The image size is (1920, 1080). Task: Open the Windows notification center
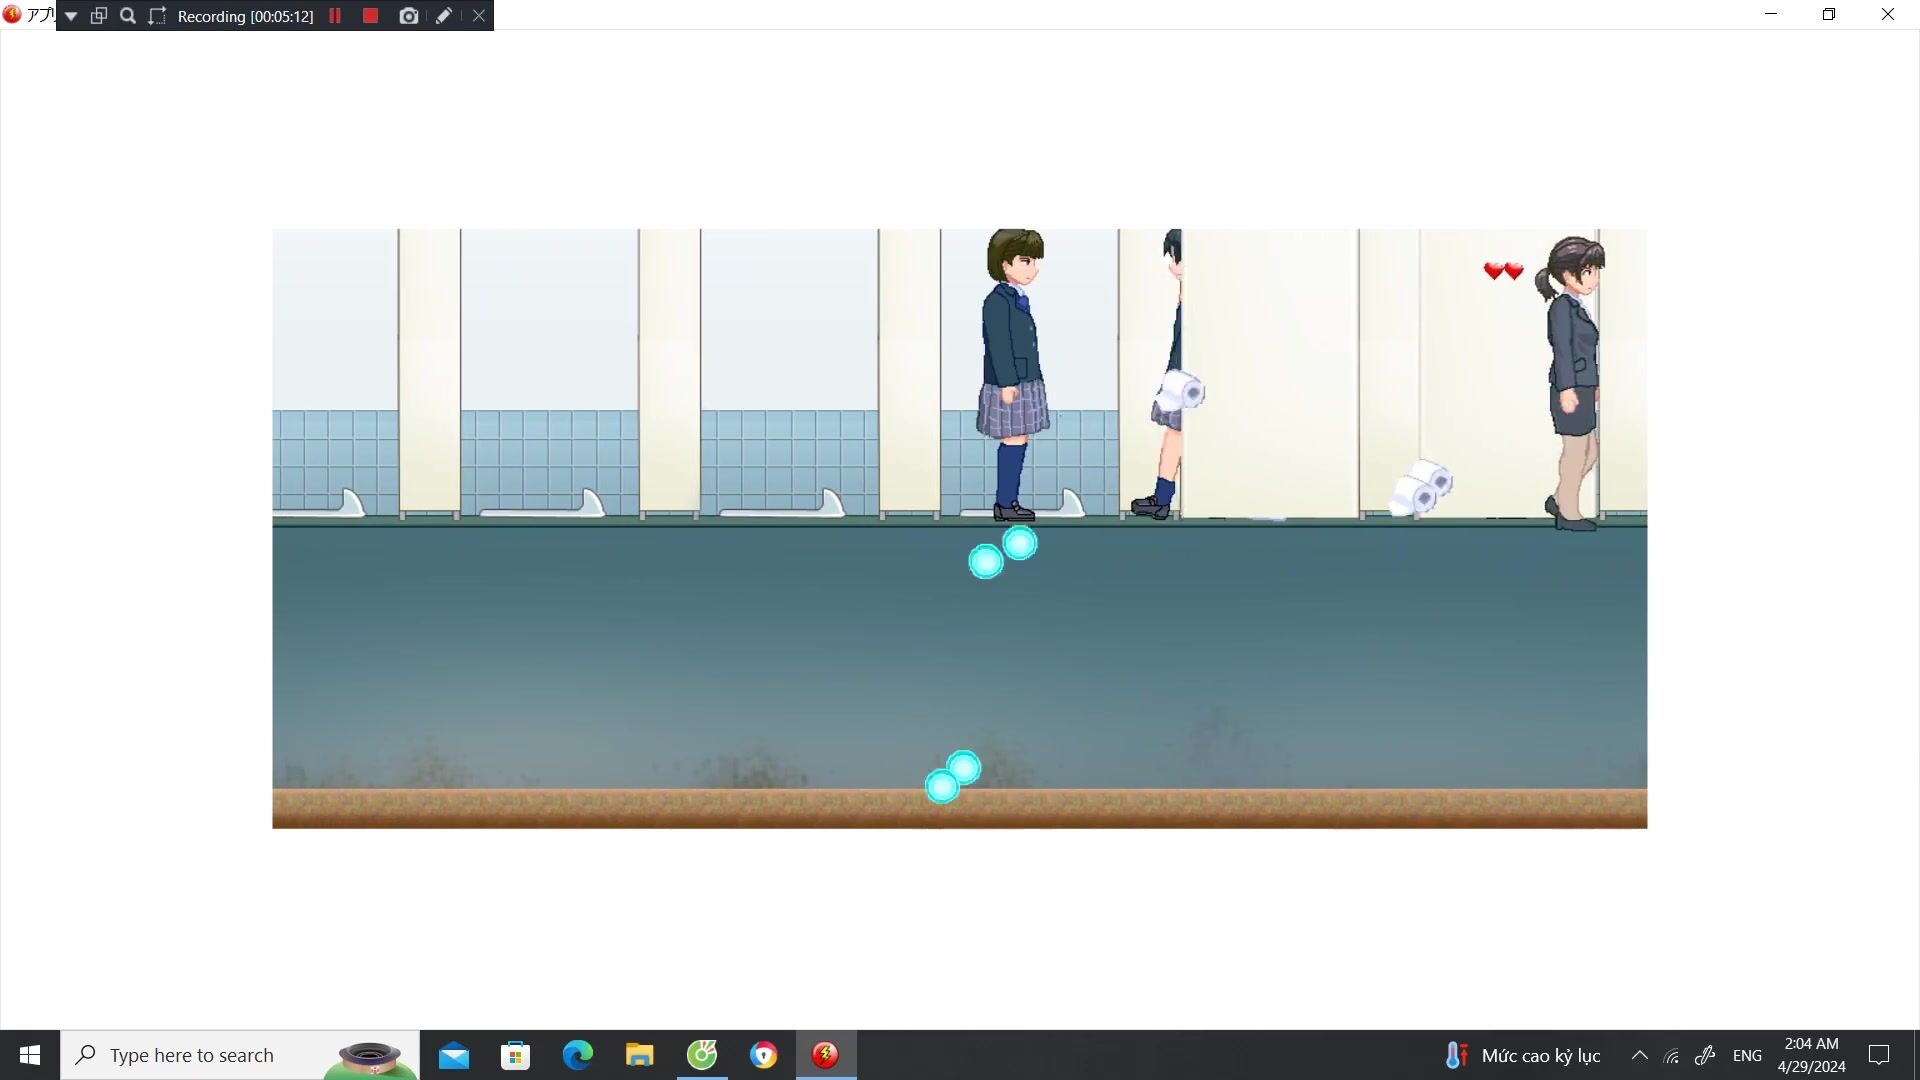[x=1879, y=1055]
